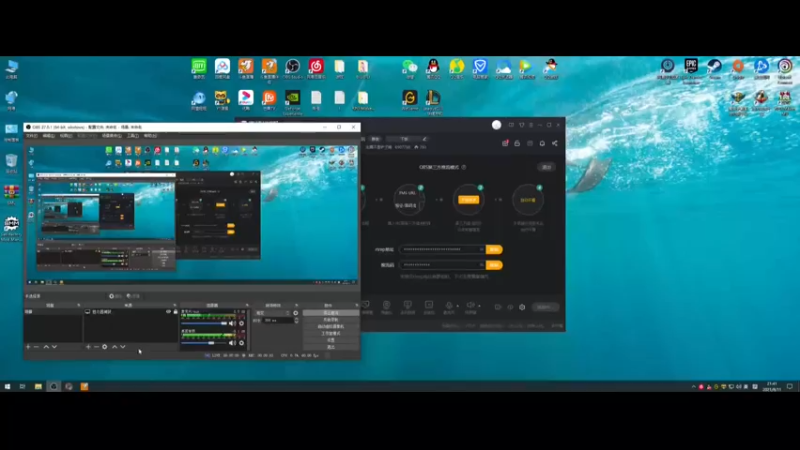
Task: Open the File menu in OBS
Action: 32,136
